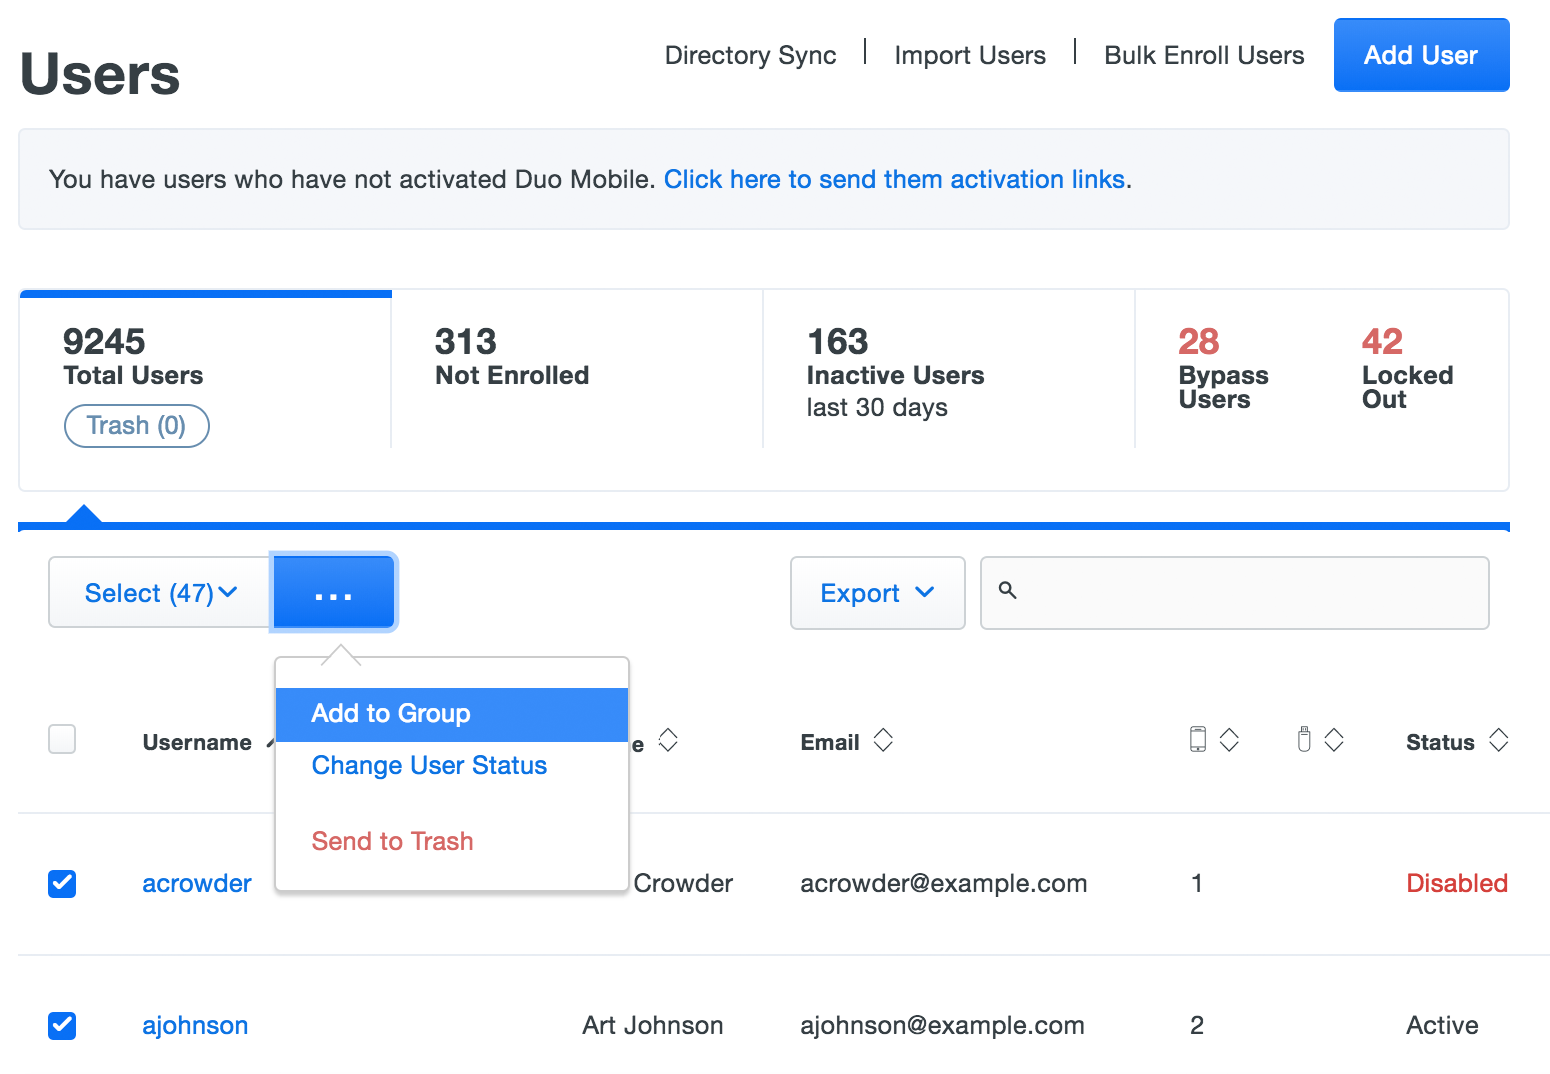This screenshot has width=1550, height=1074.
Task: Click the phone count 1 for acrowder
Action: click(1197, 883)
